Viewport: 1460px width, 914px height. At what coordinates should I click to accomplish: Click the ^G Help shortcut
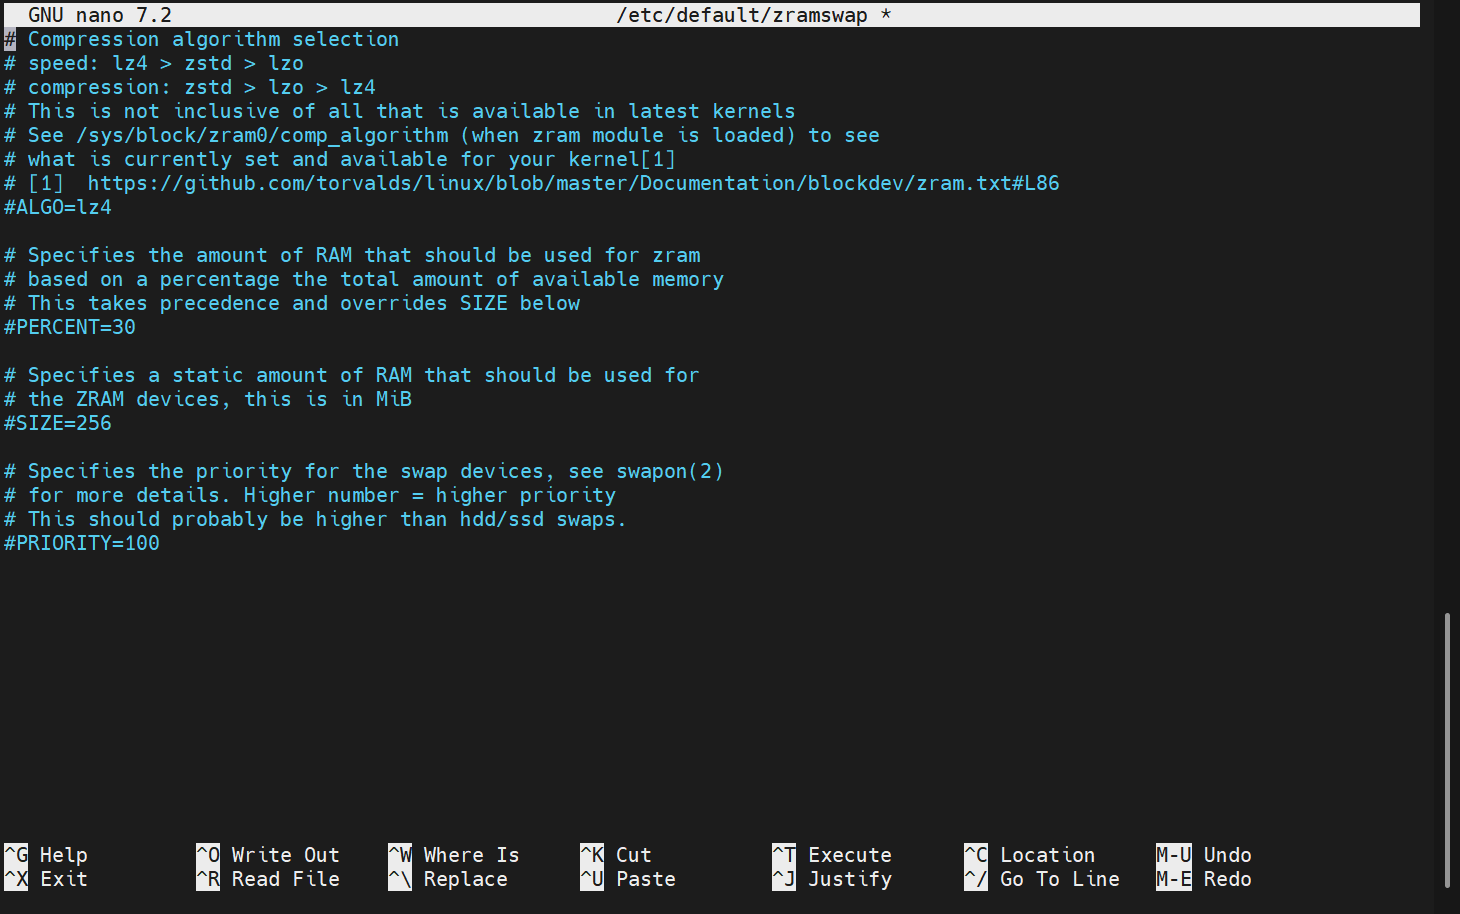tap(46, 855)
